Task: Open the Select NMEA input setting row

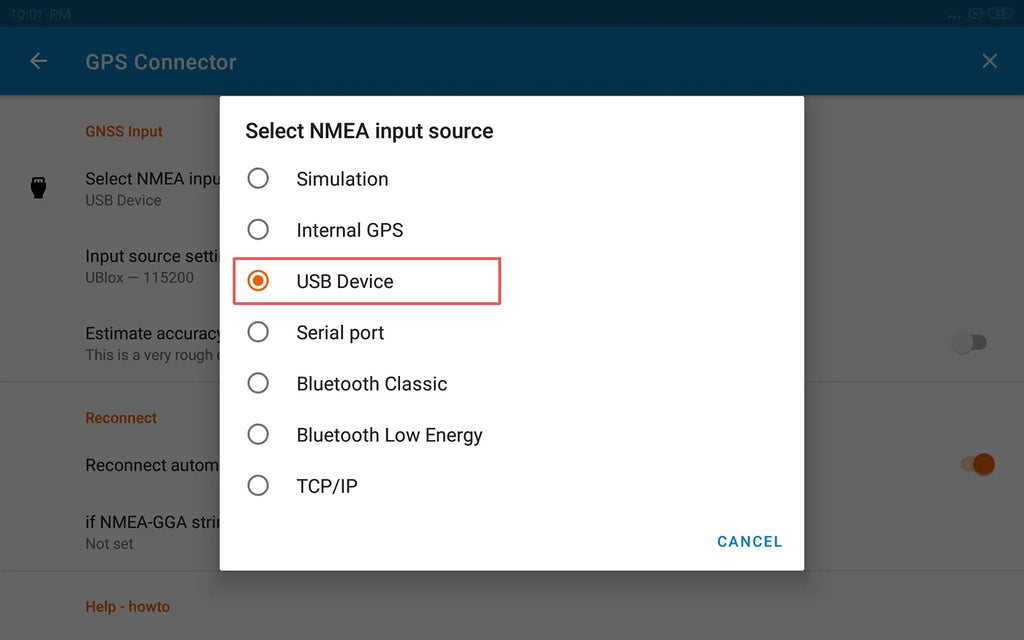Action: coord(152,188)
